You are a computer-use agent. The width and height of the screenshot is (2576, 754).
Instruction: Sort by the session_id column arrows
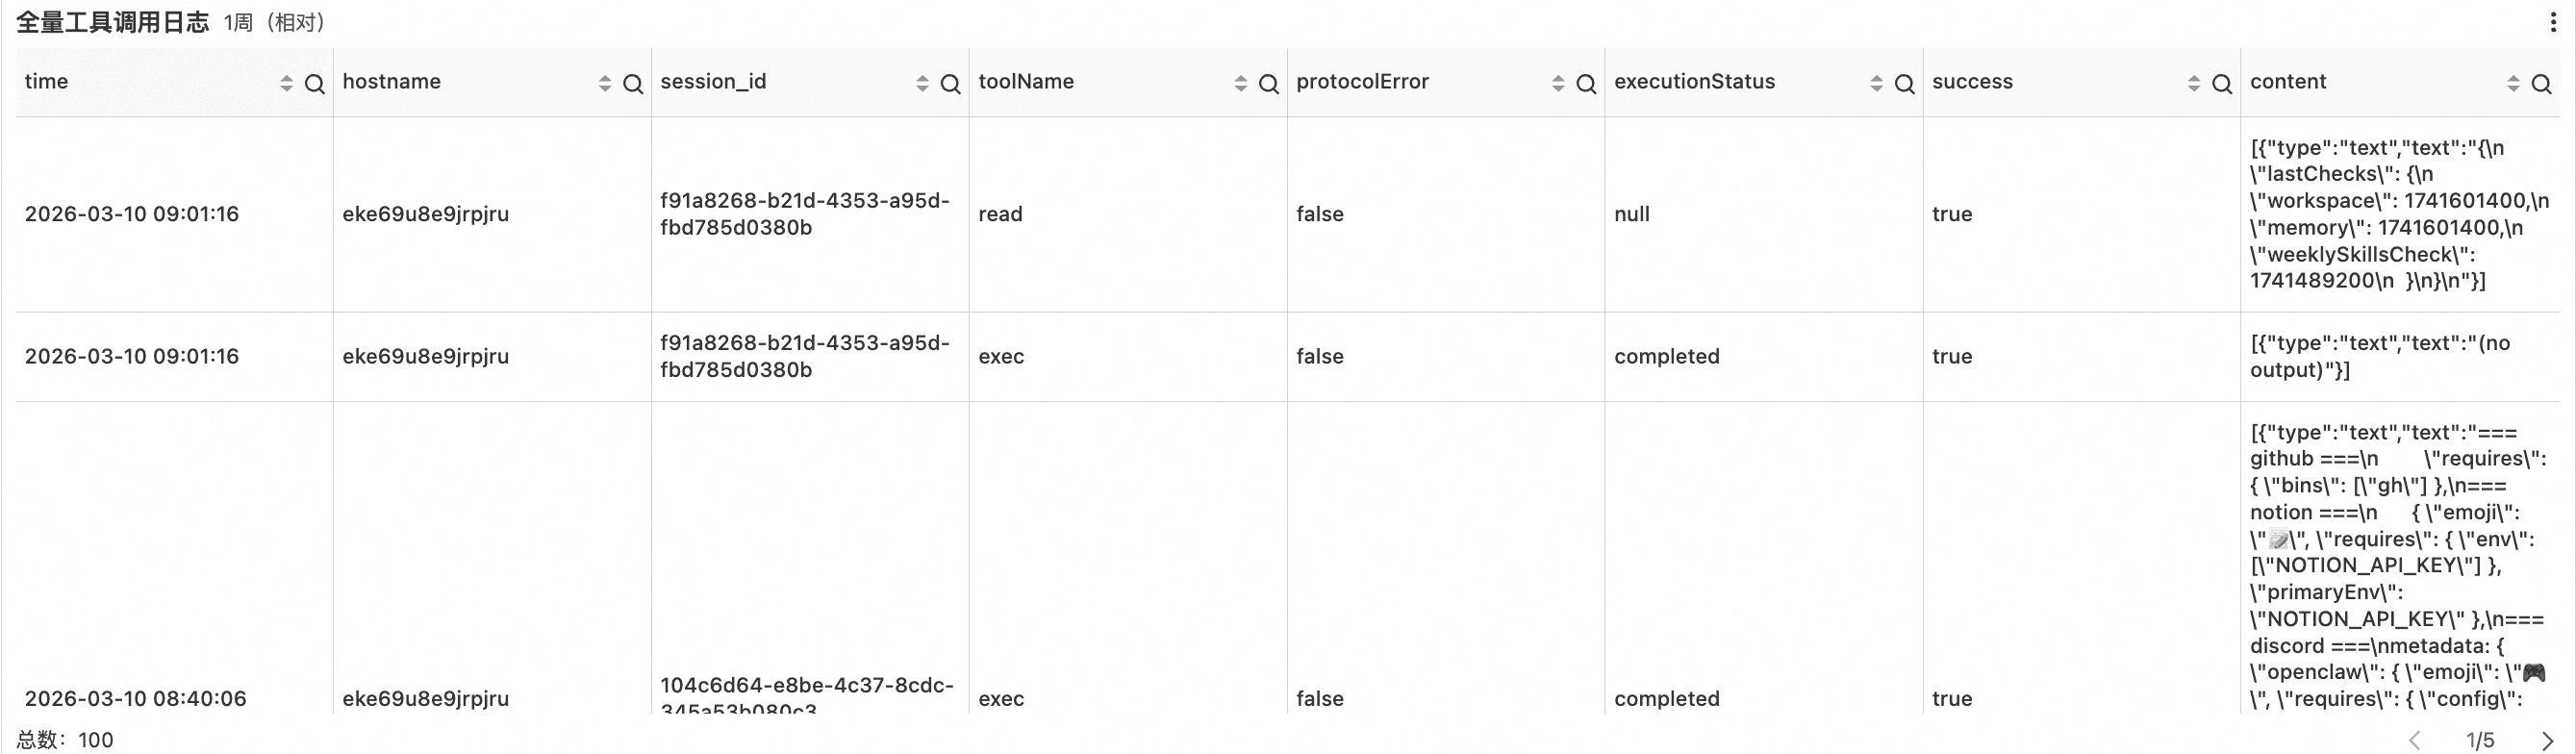tap(922, 84)
